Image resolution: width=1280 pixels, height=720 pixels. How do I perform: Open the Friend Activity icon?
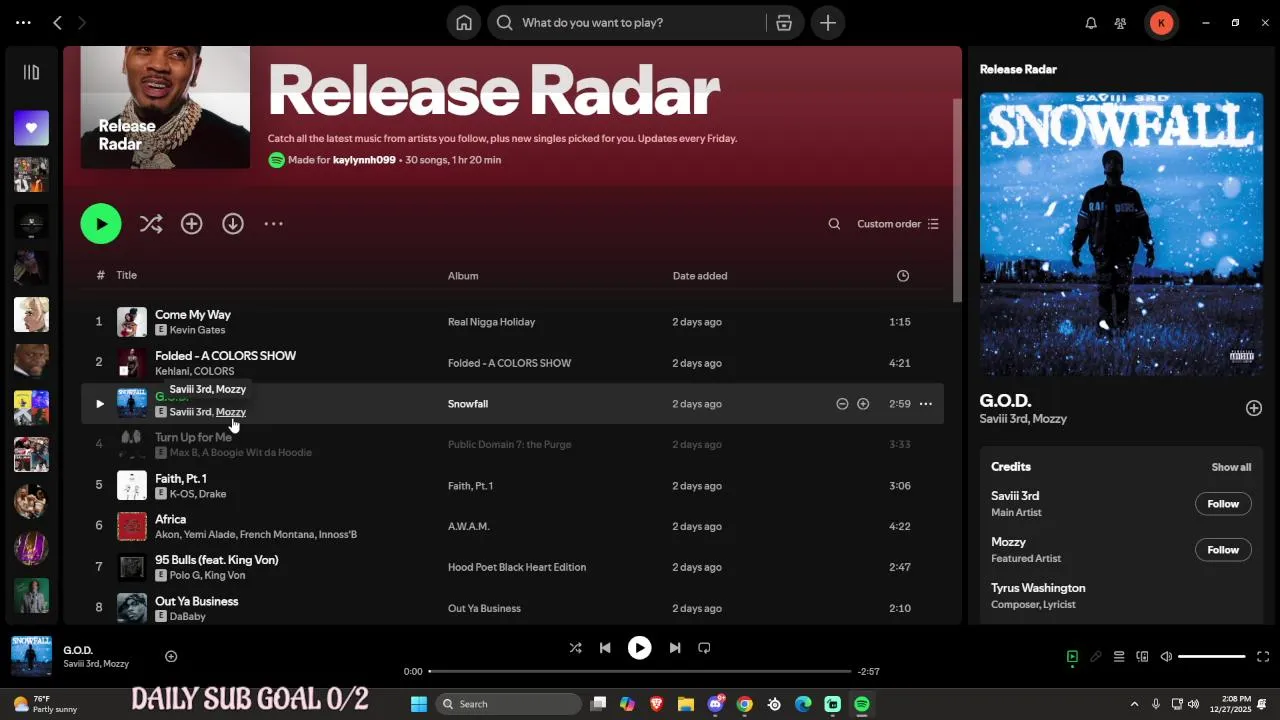(x=1121, y=23)
